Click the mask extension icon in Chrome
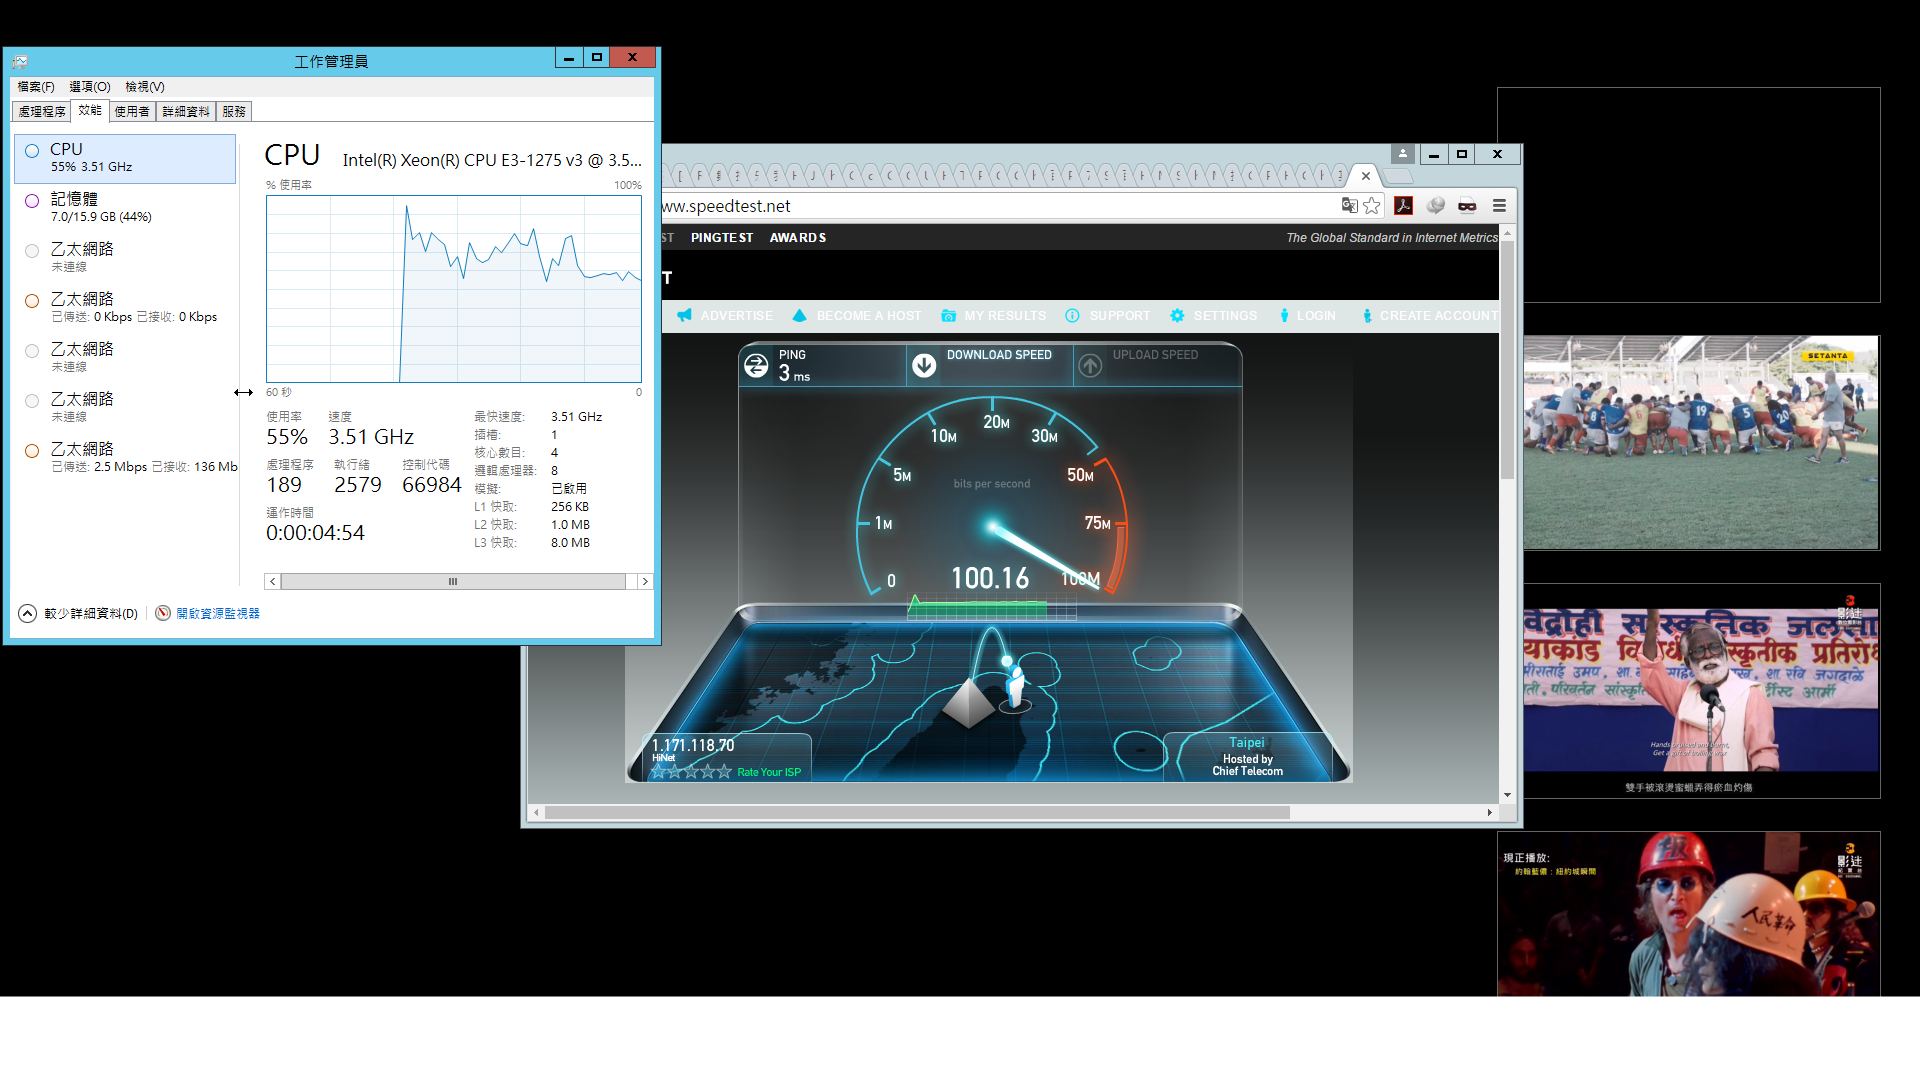The image size is (1920, 1080). pyautogui.click(x=1467, y=206)
